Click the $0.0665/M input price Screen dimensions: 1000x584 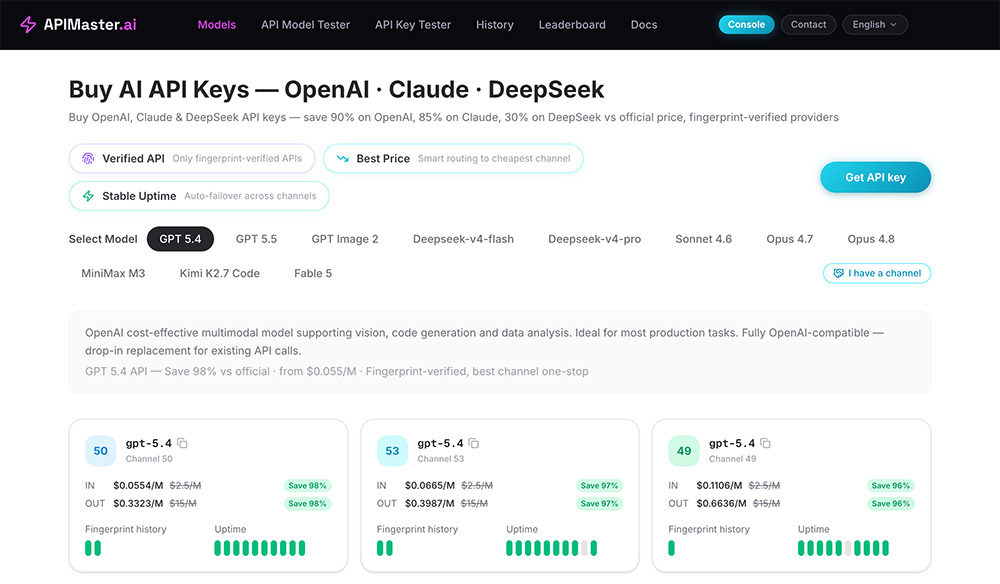pos(430,486)
